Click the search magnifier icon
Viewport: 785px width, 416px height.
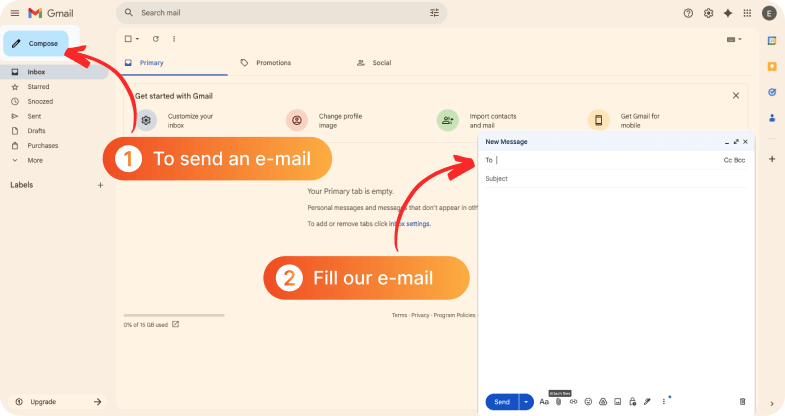pyautogui.click(x=129, y=13)
